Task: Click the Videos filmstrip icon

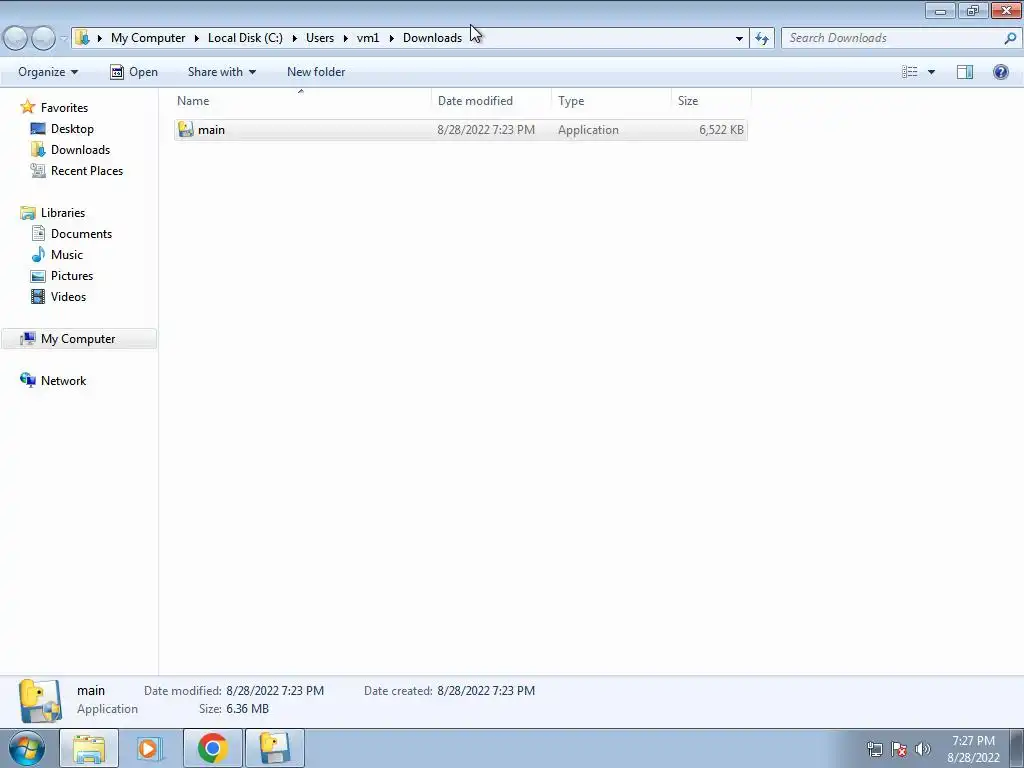Action: (x=38, y=296)
